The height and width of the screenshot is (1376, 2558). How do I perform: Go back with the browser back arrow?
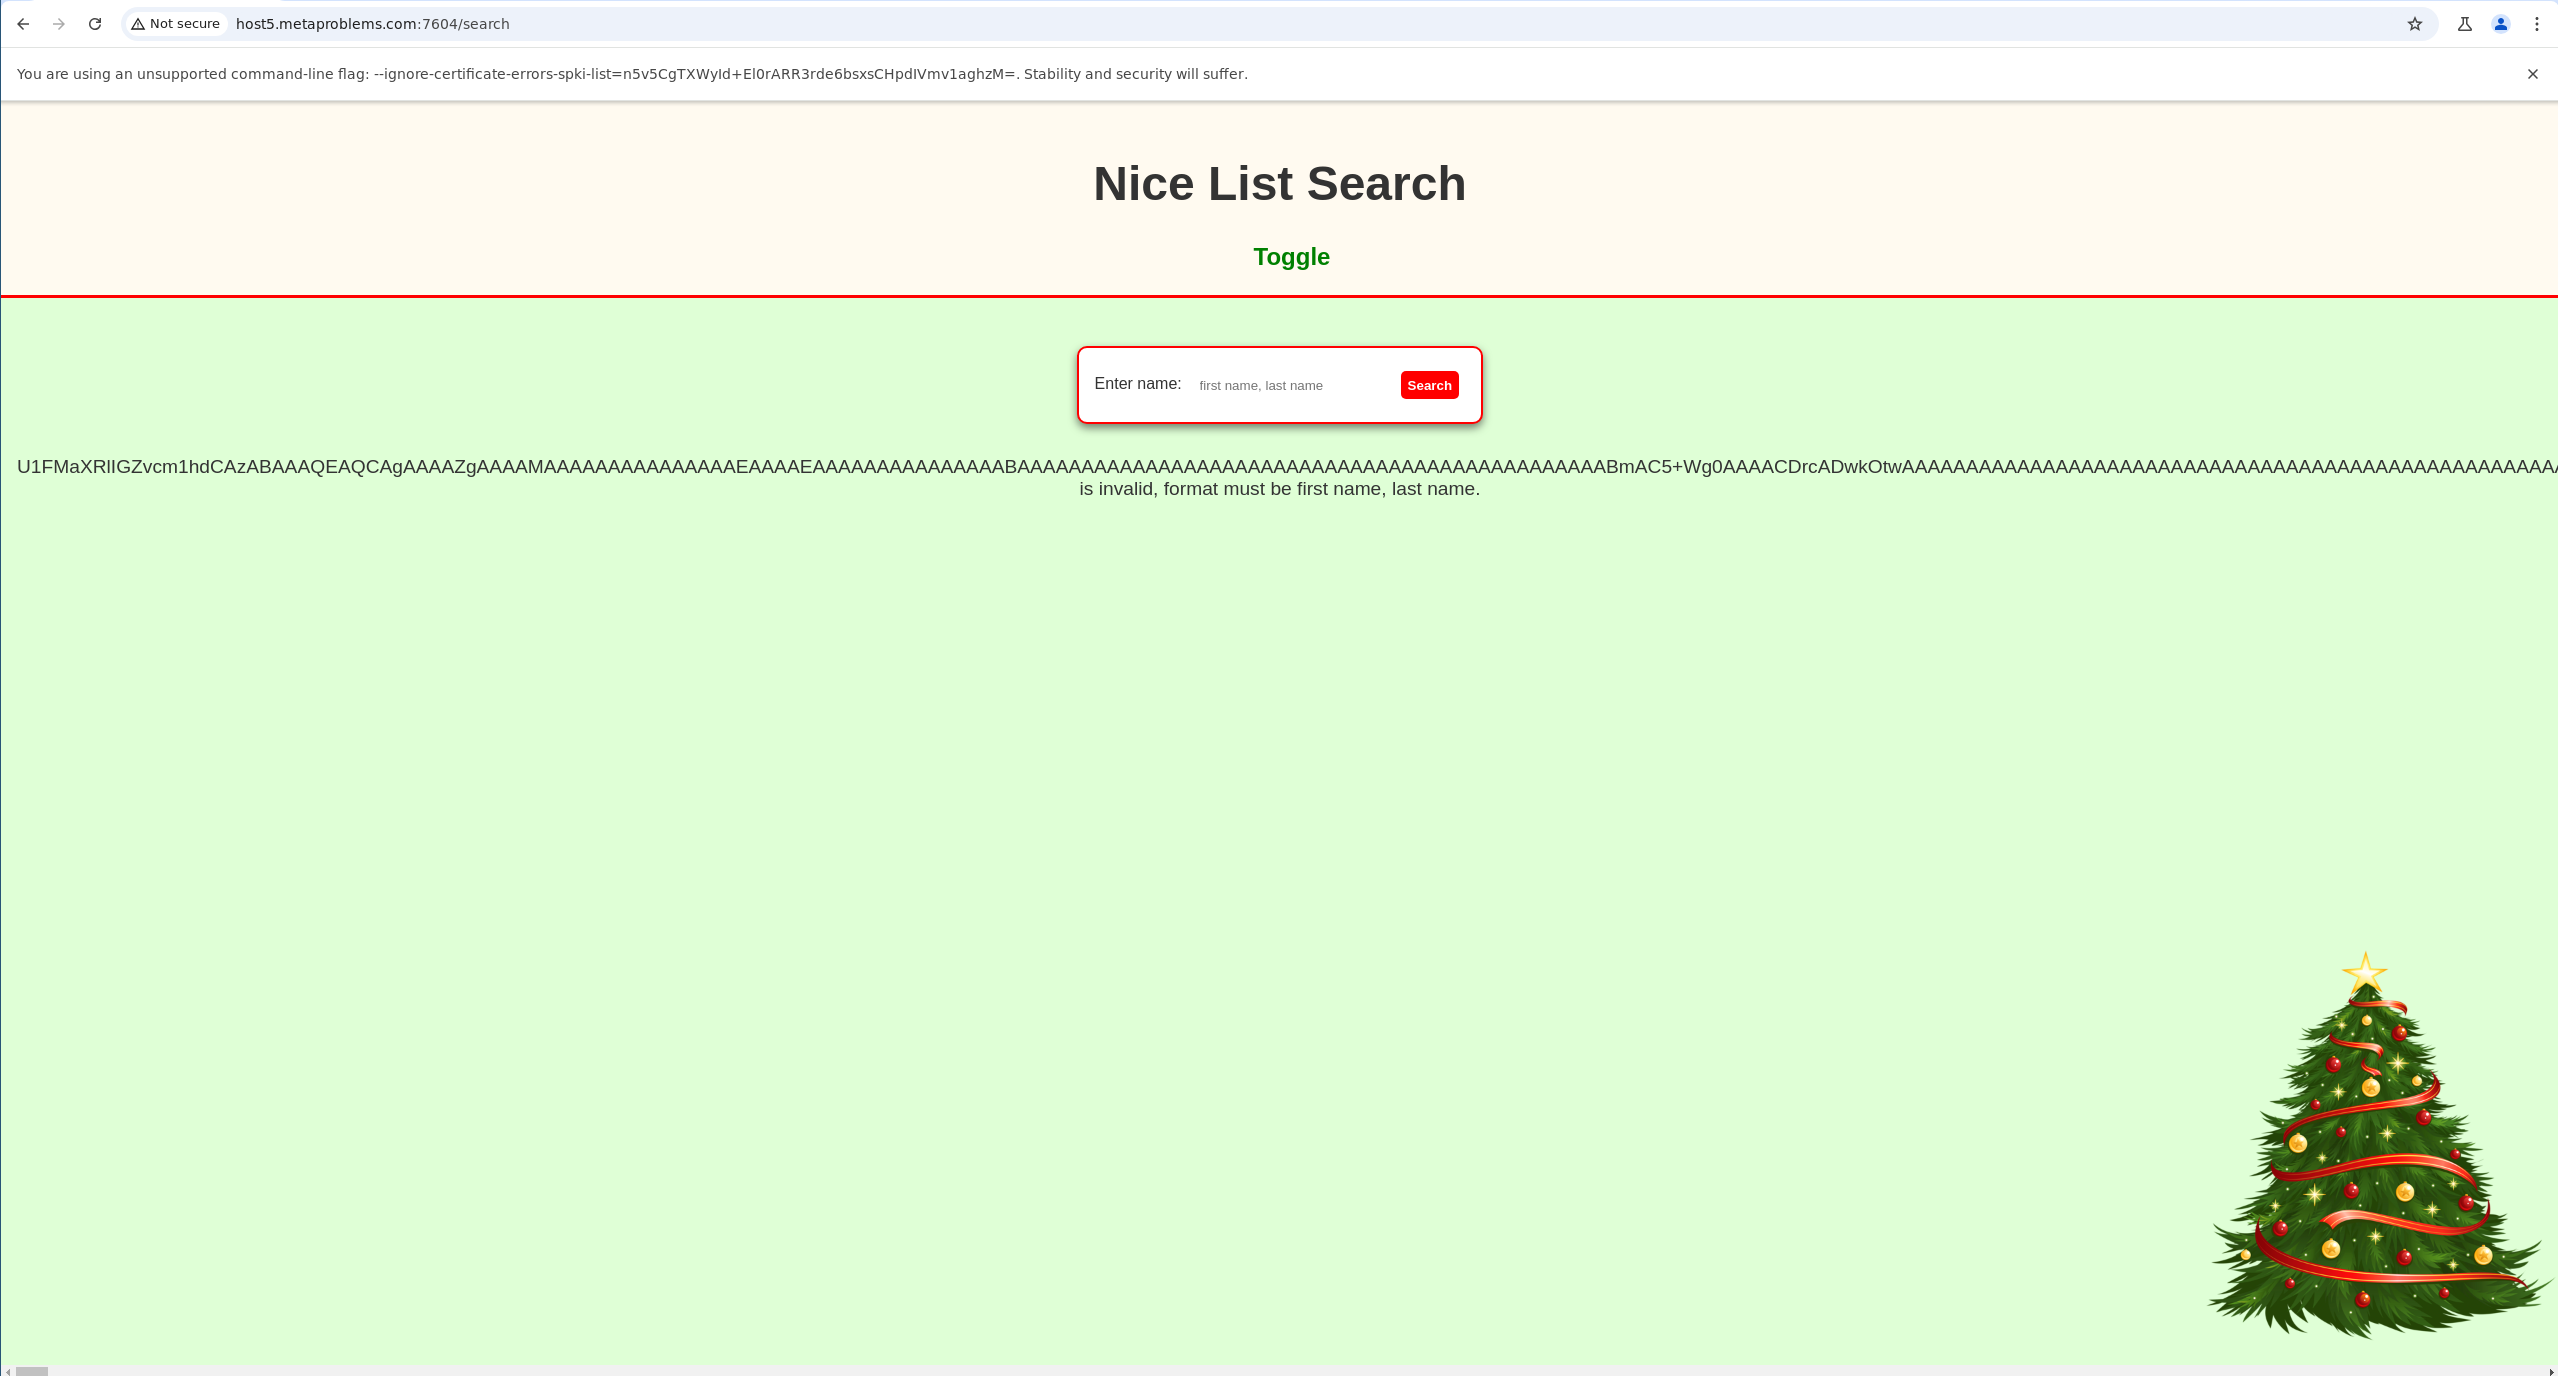[x=23, y=24]
